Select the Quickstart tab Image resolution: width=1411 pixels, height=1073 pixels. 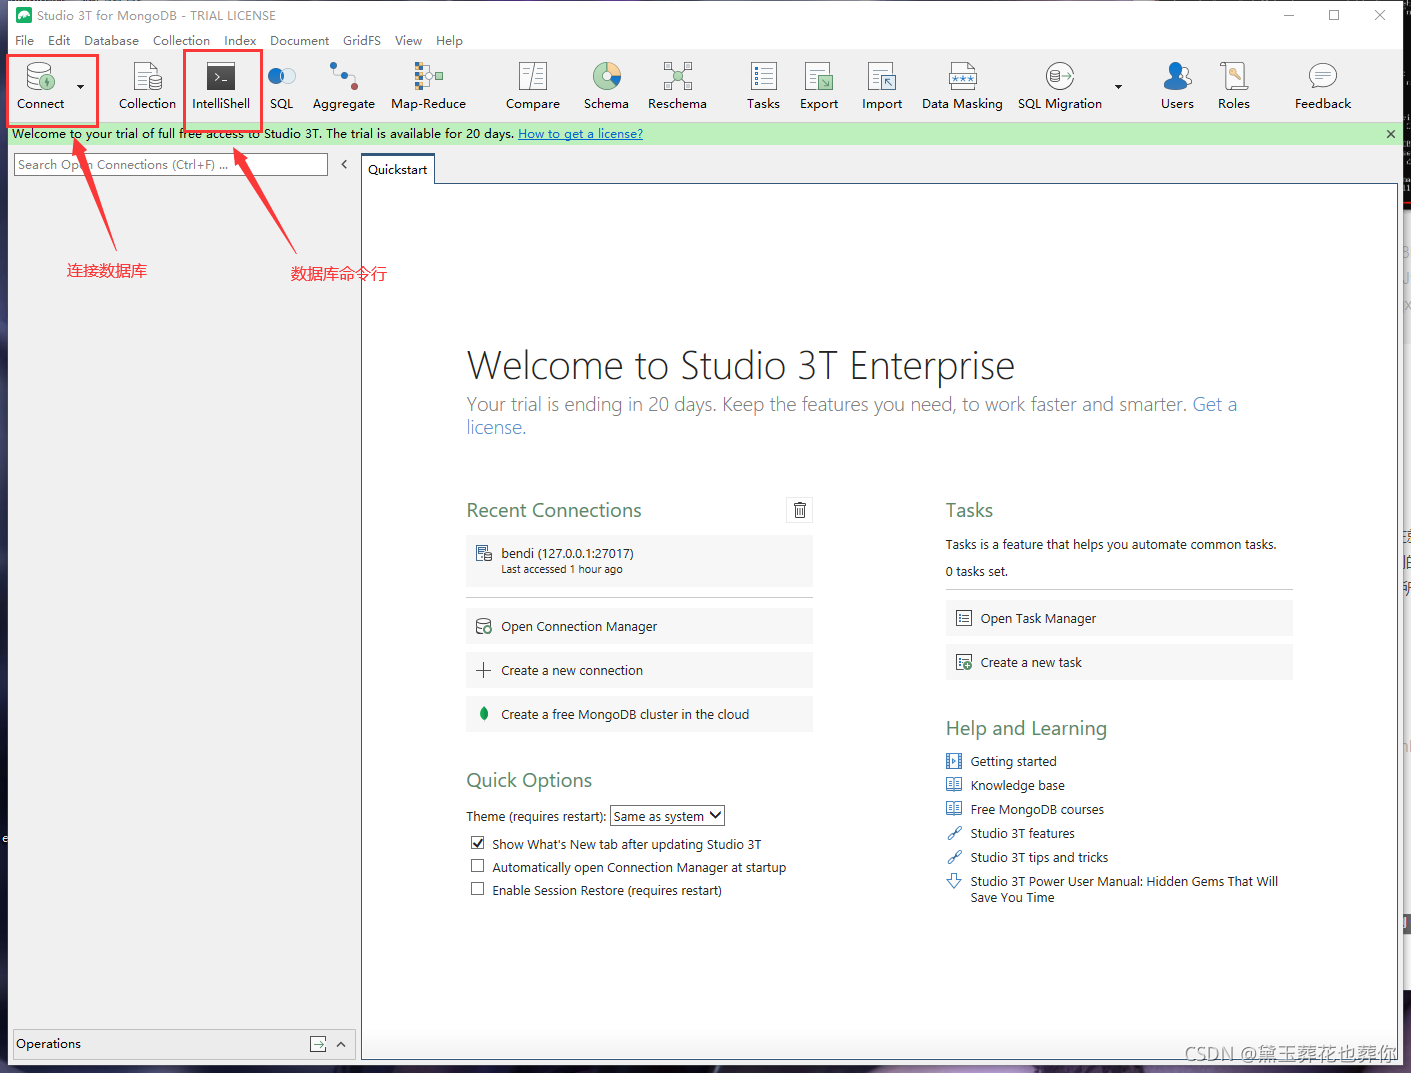[x=397, y=170]
